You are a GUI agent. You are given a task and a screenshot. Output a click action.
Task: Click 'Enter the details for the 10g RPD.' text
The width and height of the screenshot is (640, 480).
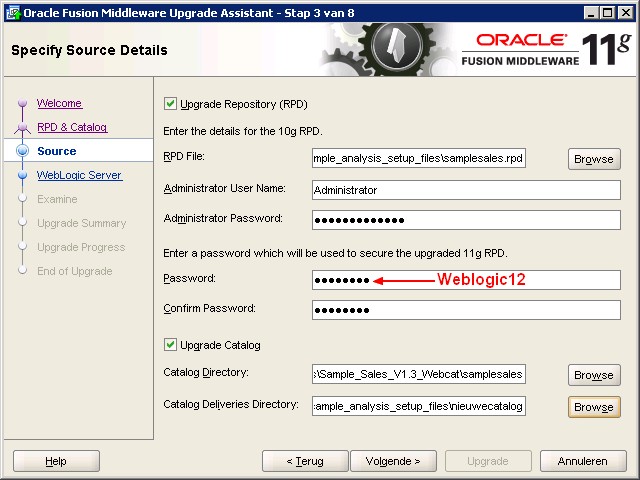243,131
